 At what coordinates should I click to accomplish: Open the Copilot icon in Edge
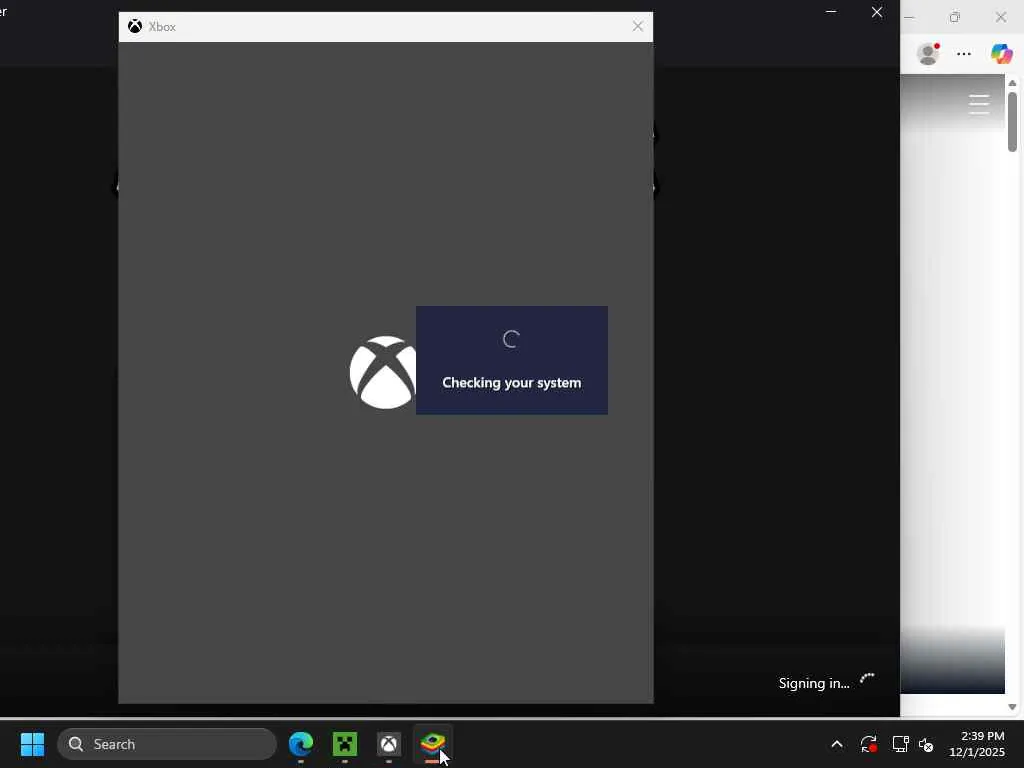[1001, 54]
